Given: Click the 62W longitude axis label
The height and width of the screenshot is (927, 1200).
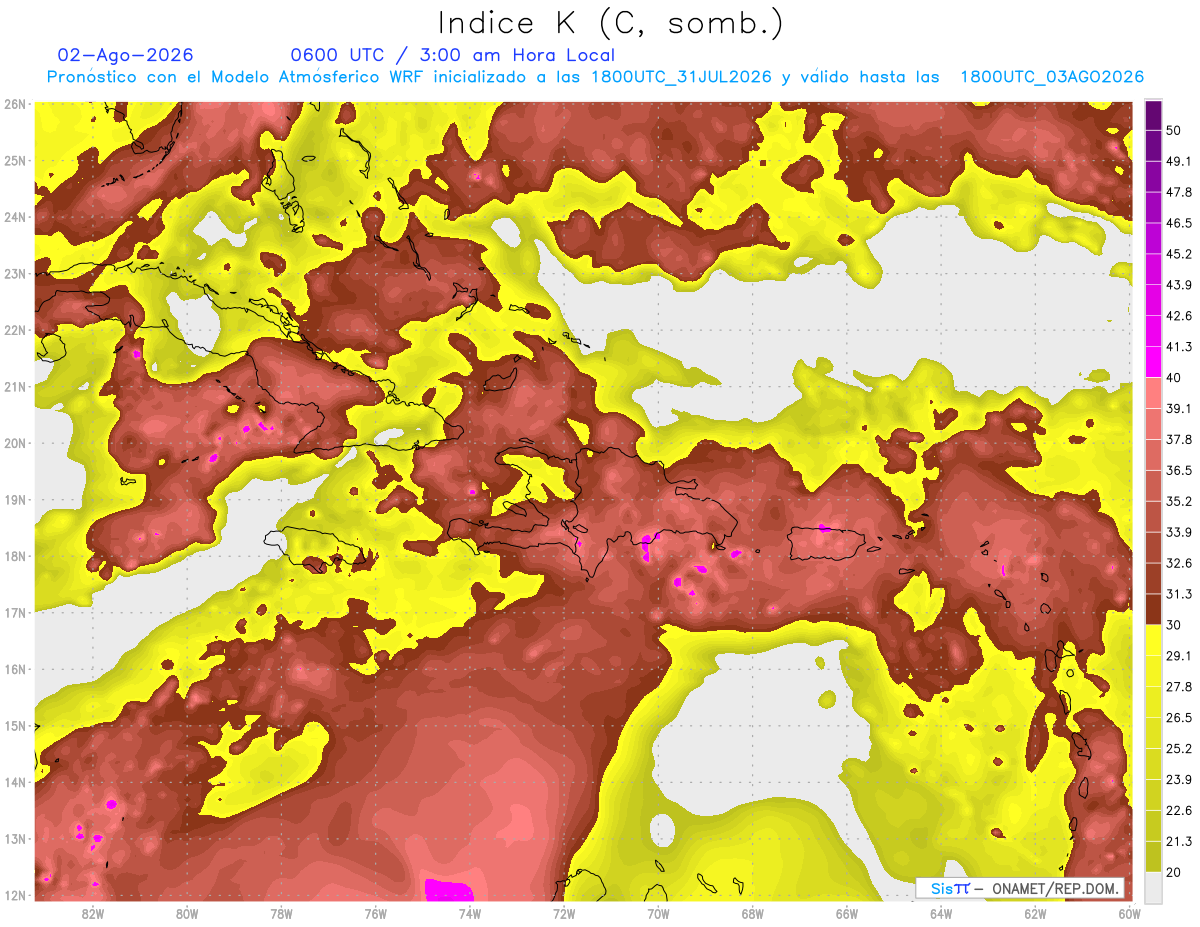Looking at the screenshot, I should 1035,914.
